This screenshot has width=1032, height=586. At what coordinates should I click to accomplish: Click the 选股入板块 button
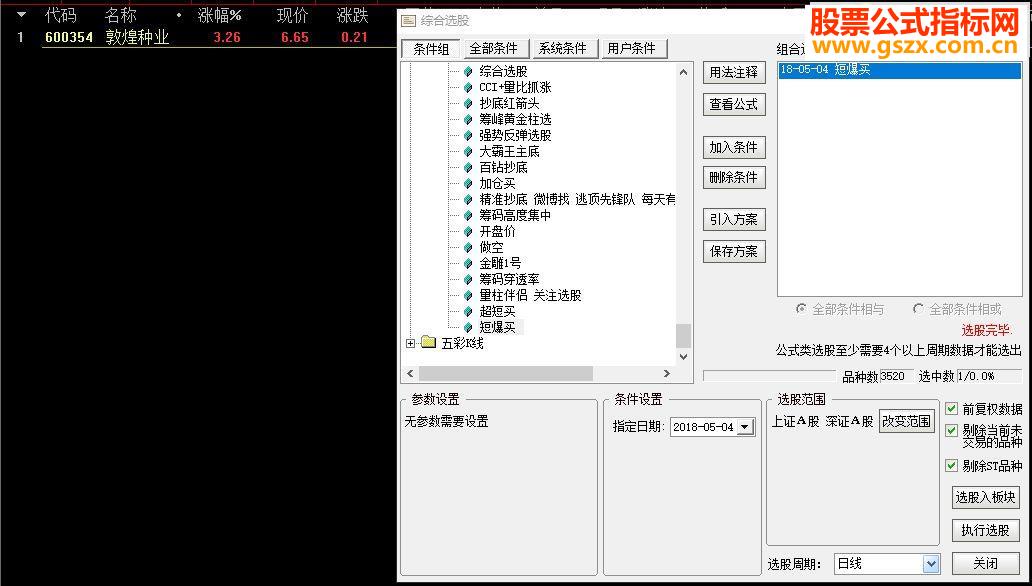point(985,498)
